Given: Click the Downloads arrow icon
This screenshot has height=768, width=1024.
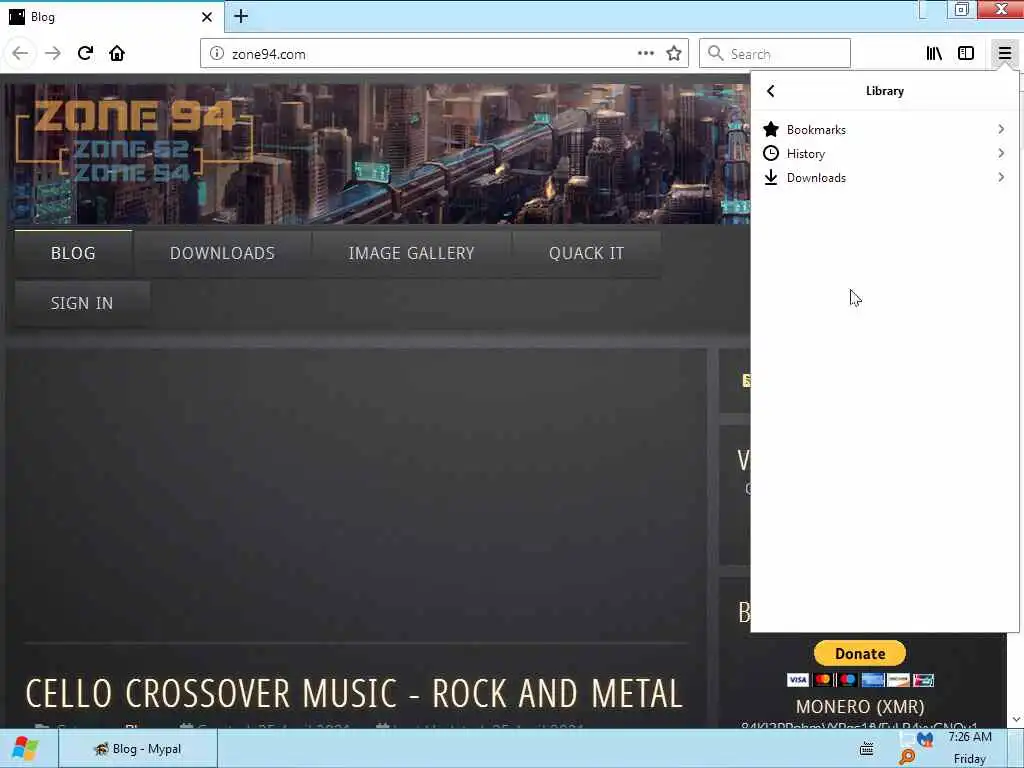Looking at the screenshot, I should point(771,178).
